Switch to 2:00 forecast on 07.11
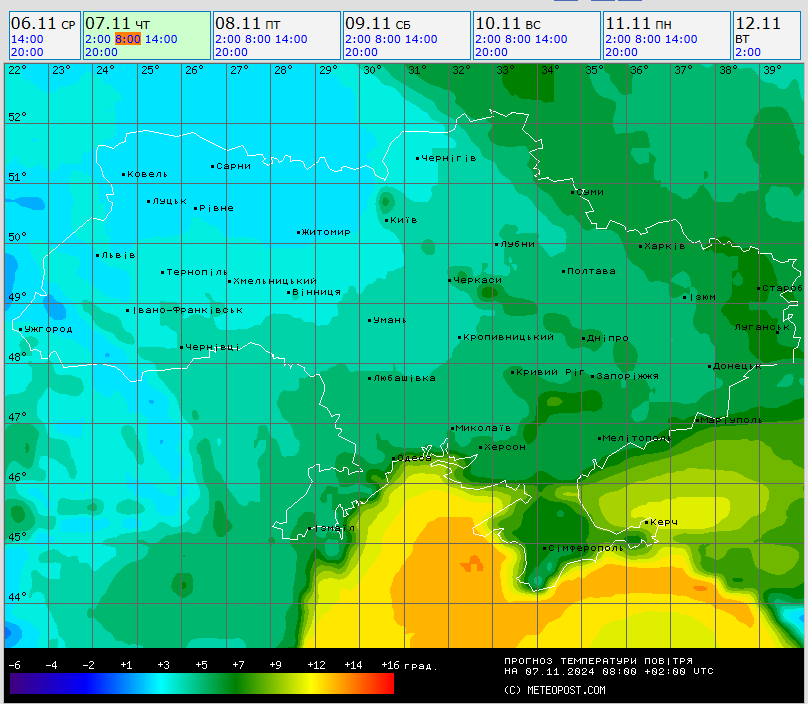Screen dimensions: 808x704 click(x=97, y=39)
